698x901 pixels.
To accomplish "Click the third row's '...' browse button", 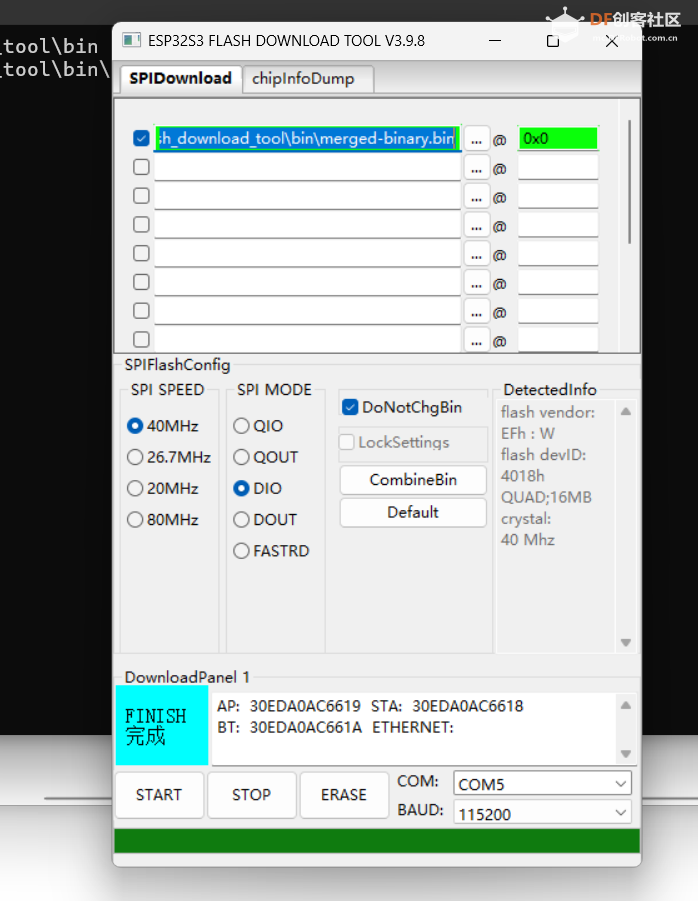I will [x=476, y=197].
